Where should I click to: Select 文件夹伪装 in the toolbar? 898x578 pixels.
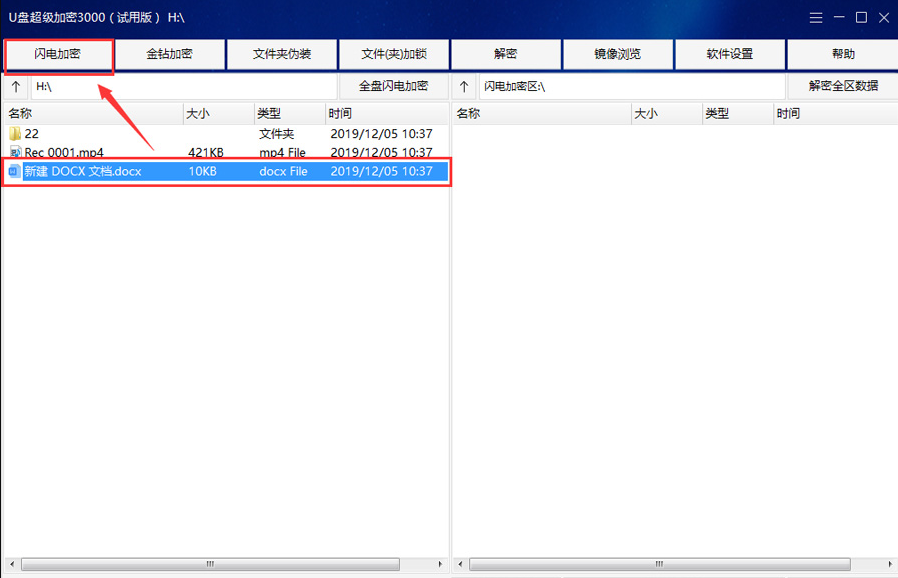point(281,54)
